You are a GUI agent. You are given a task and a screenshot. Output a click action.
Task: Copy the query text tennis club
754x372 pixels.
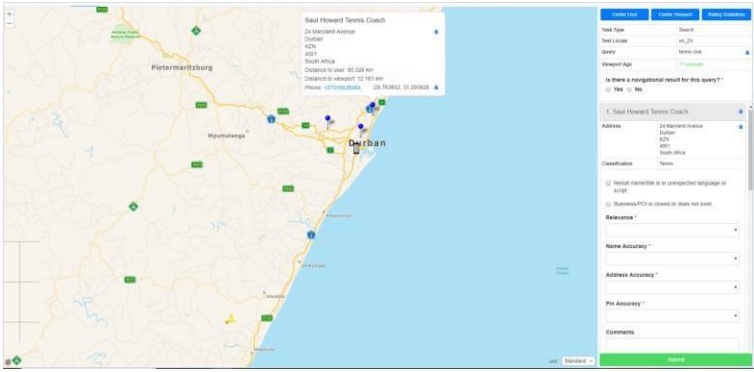tap(747, 52)
